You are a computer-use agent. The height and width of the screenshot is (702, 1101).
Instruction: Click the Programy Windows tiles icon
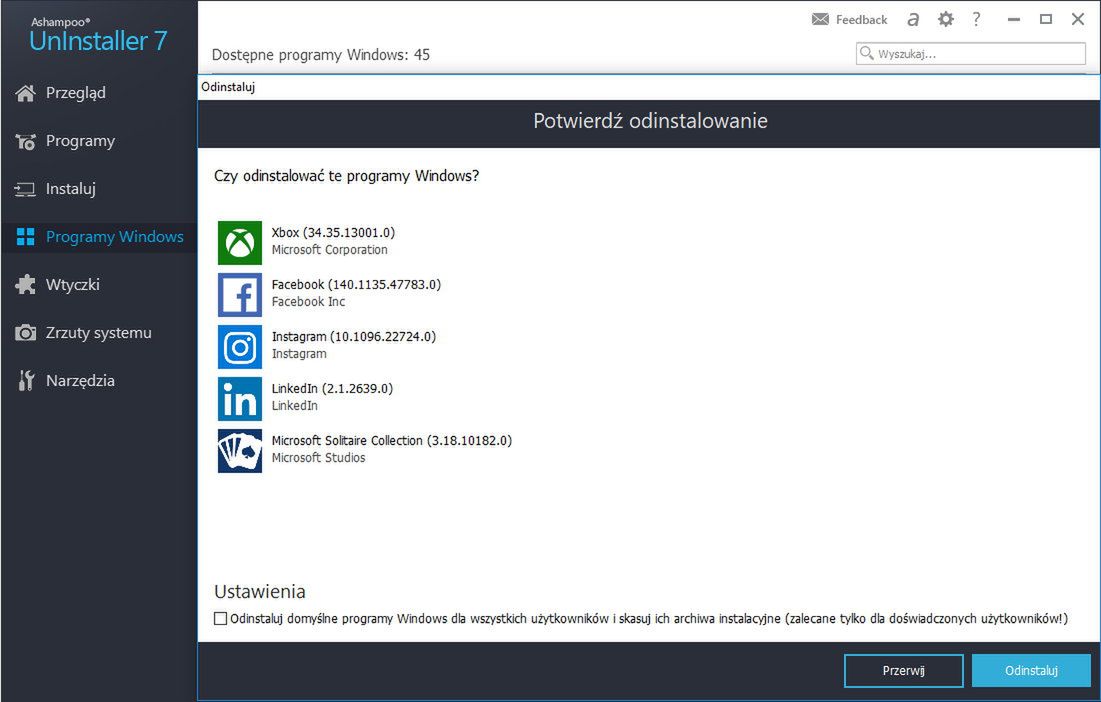(25, 237)
